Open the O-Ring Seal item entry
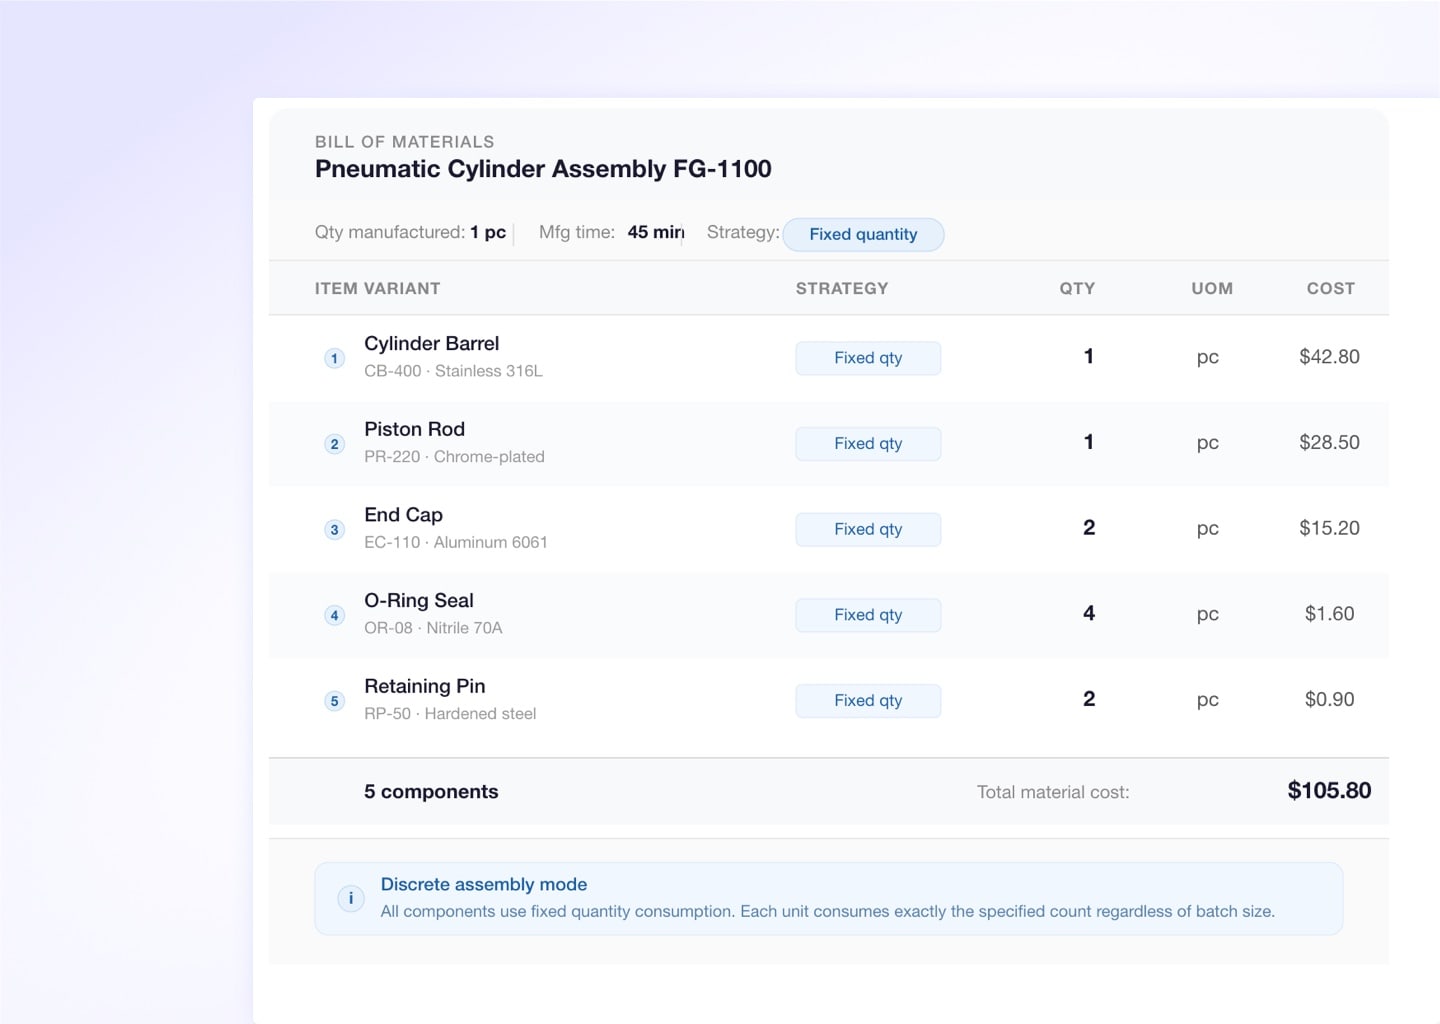The image size is (1440, 1024). click(x=419, y=600)
